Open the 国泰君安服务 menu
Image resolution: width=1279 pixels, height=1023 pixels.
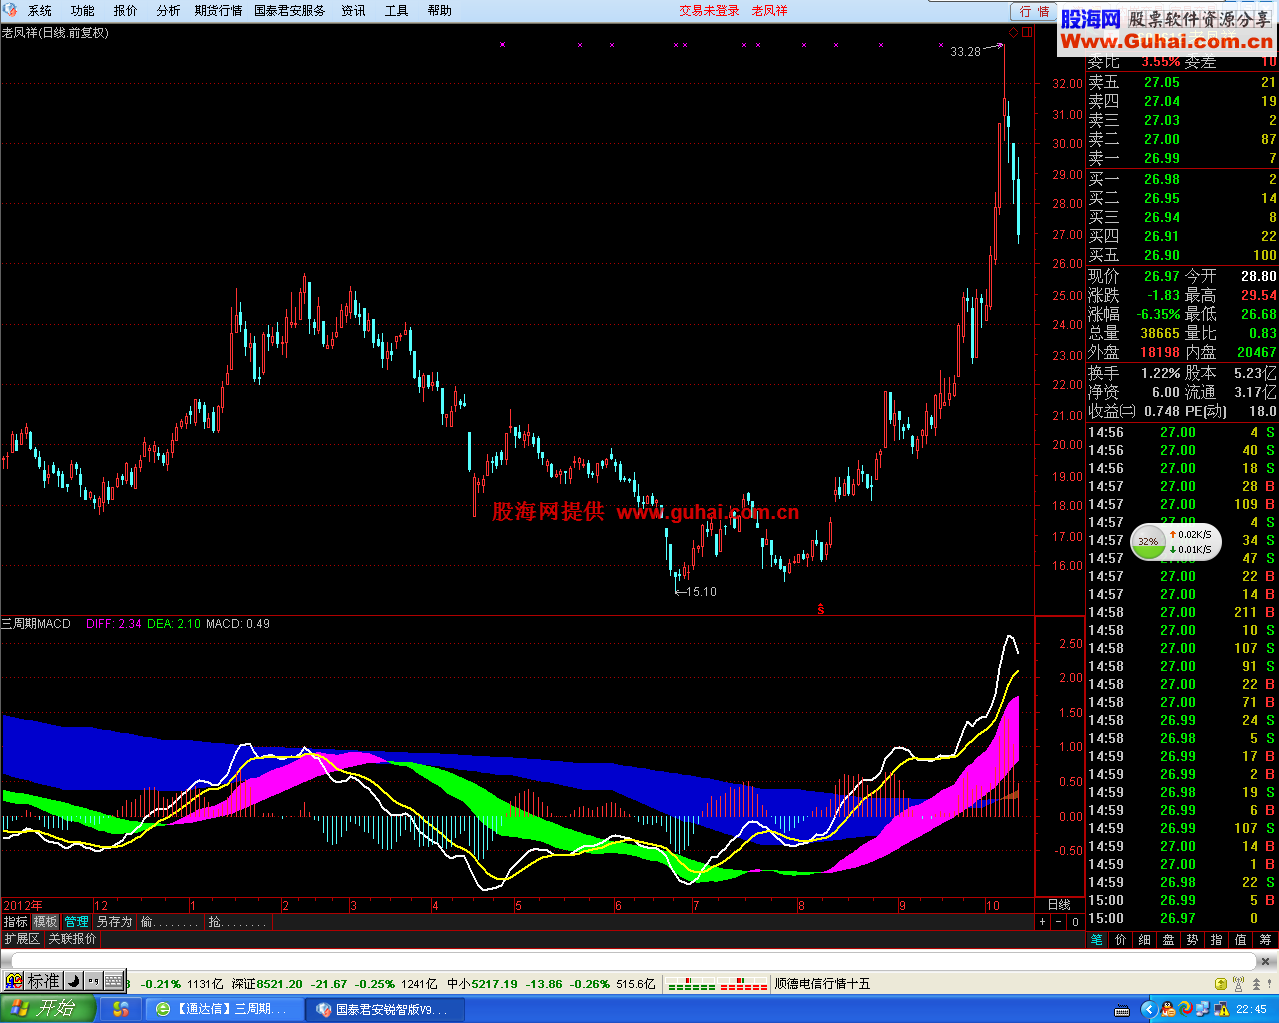[290, 10]
